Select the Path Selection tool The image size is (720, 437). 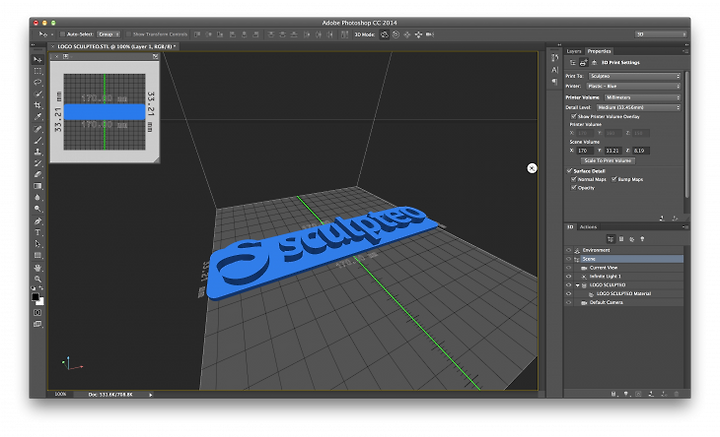tap(38, 244)
